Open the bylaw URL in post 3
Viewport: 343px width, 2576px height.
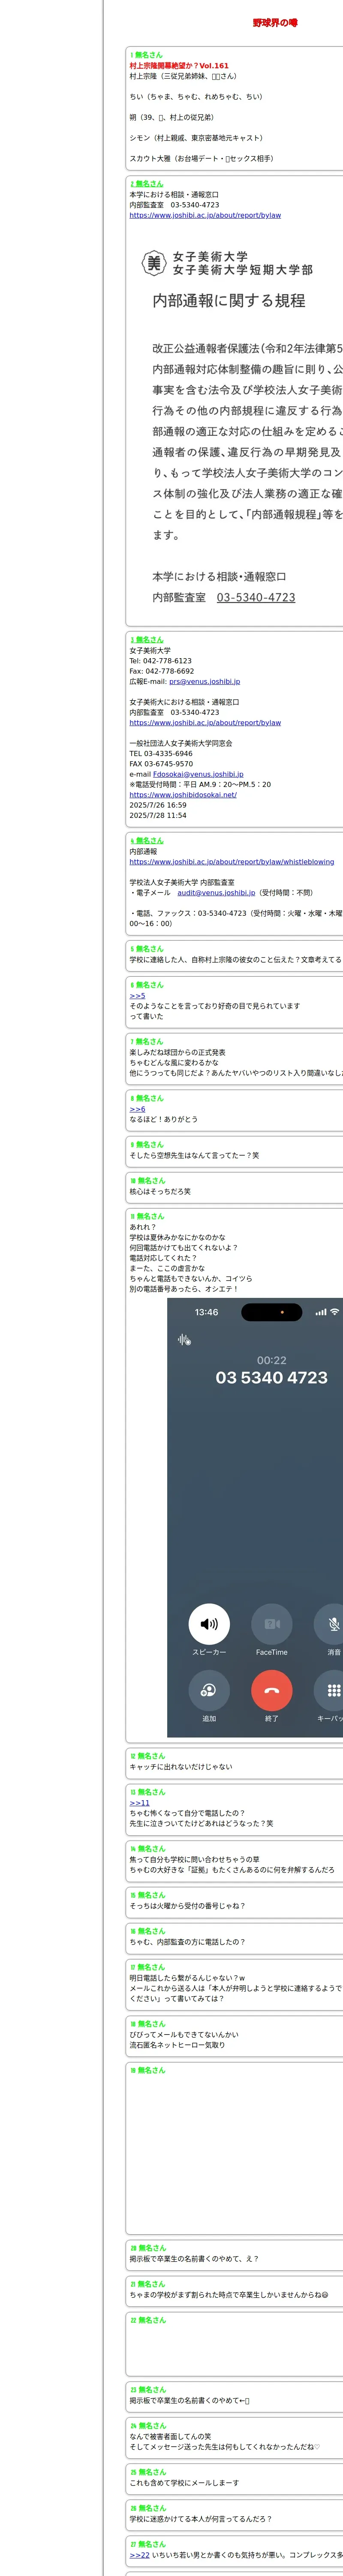coord(205,723)
